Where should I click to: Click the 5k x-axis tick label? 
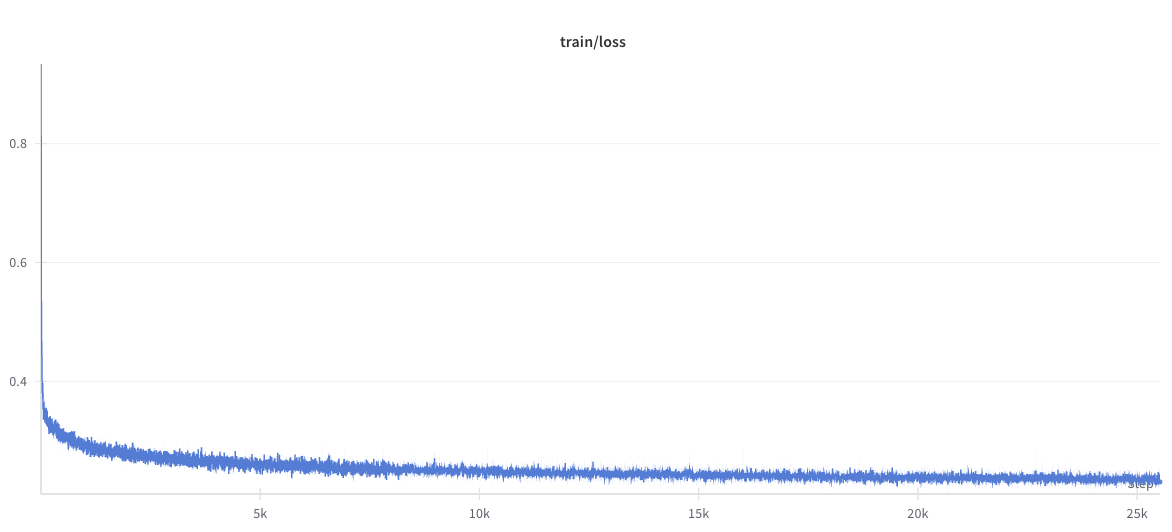pyautogui.click(x=259, y=514)
